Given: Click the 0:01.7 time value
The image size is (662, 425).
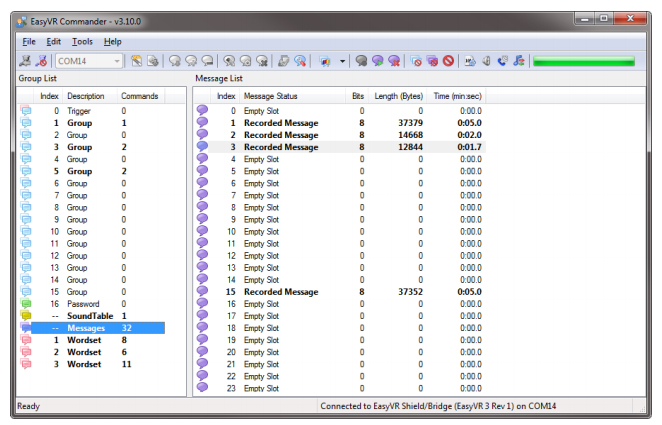Looking at the screenshot, I should 469,147.
